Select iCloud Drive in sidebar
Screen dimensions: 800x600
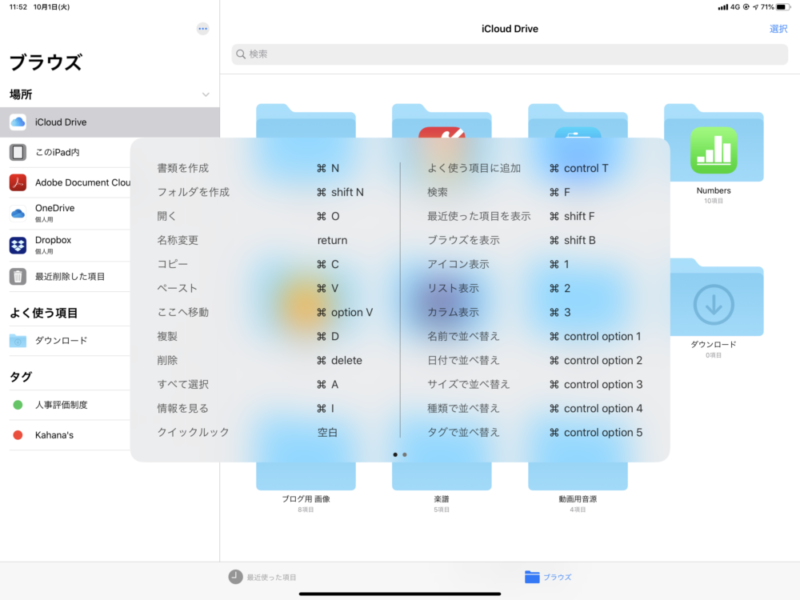110,122
